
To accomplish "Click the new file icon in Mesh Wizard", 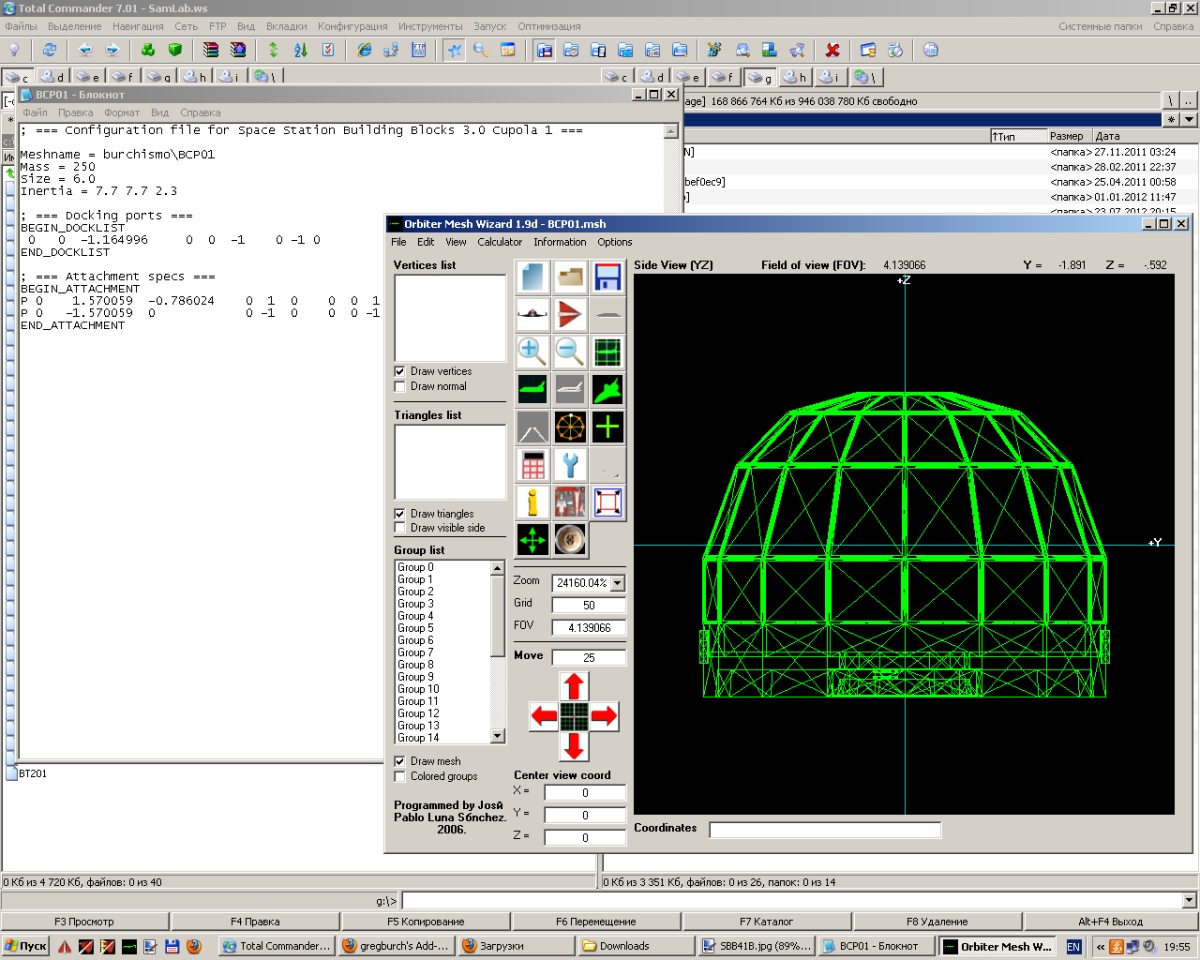I will tap(533, 277).
